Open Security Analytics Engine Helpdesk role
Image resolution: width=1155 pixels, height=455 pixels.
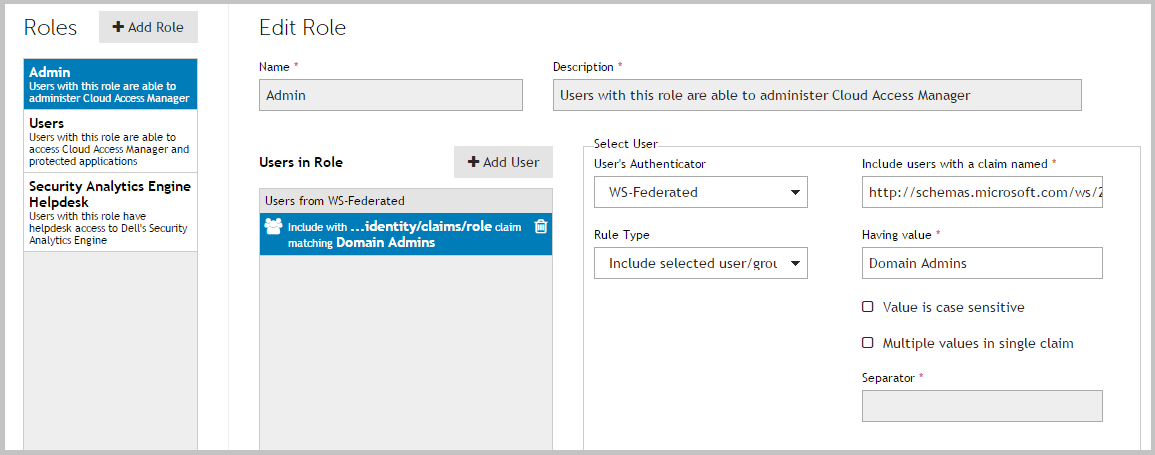coord(110,212)
